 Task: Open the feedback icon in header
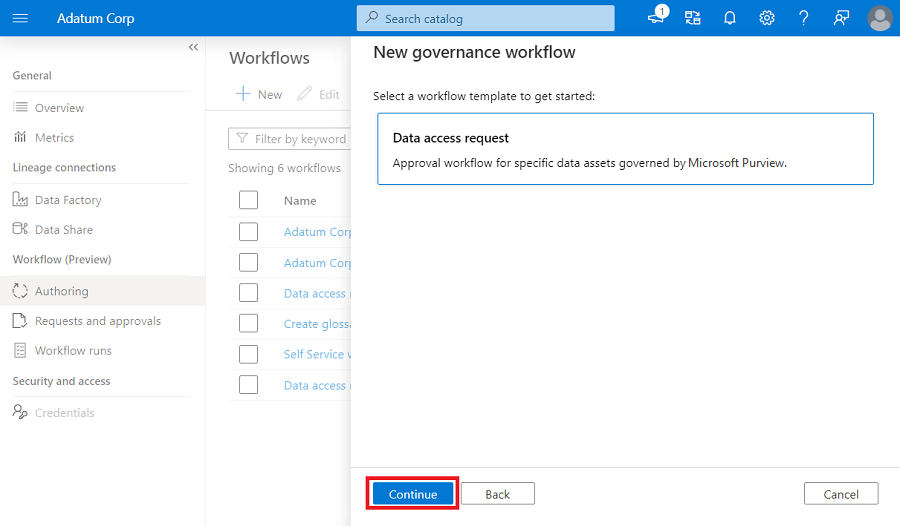click(x=841, y=18)
